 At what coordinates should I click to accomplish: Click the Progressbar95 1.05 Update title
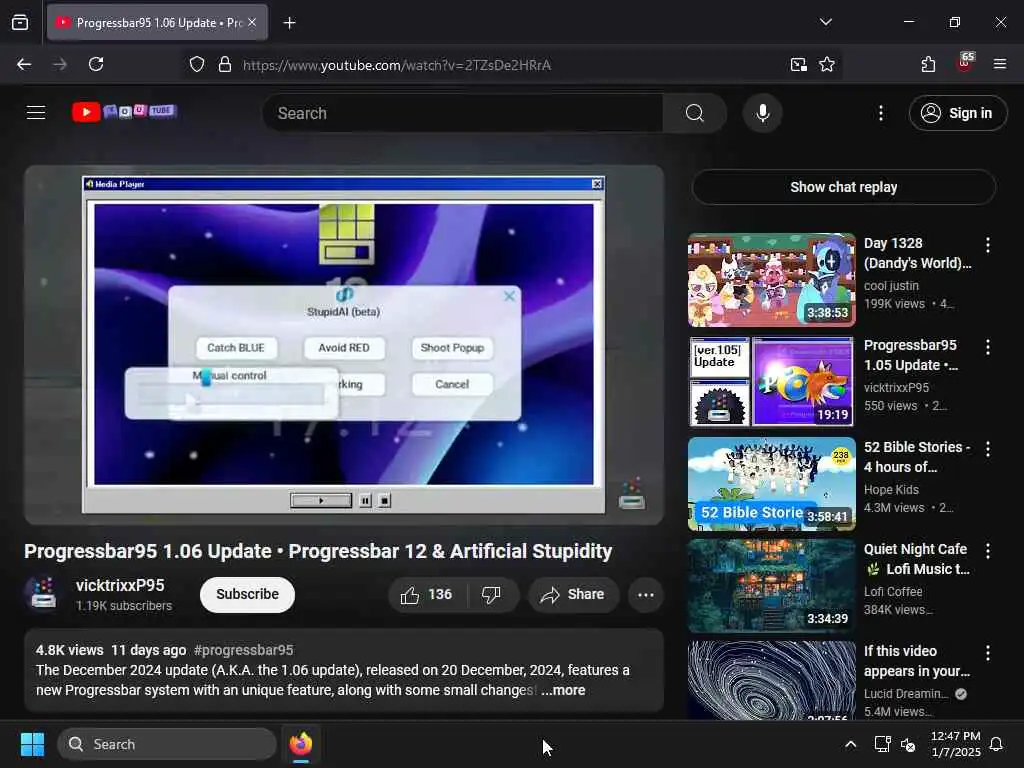tap(911, 355)
